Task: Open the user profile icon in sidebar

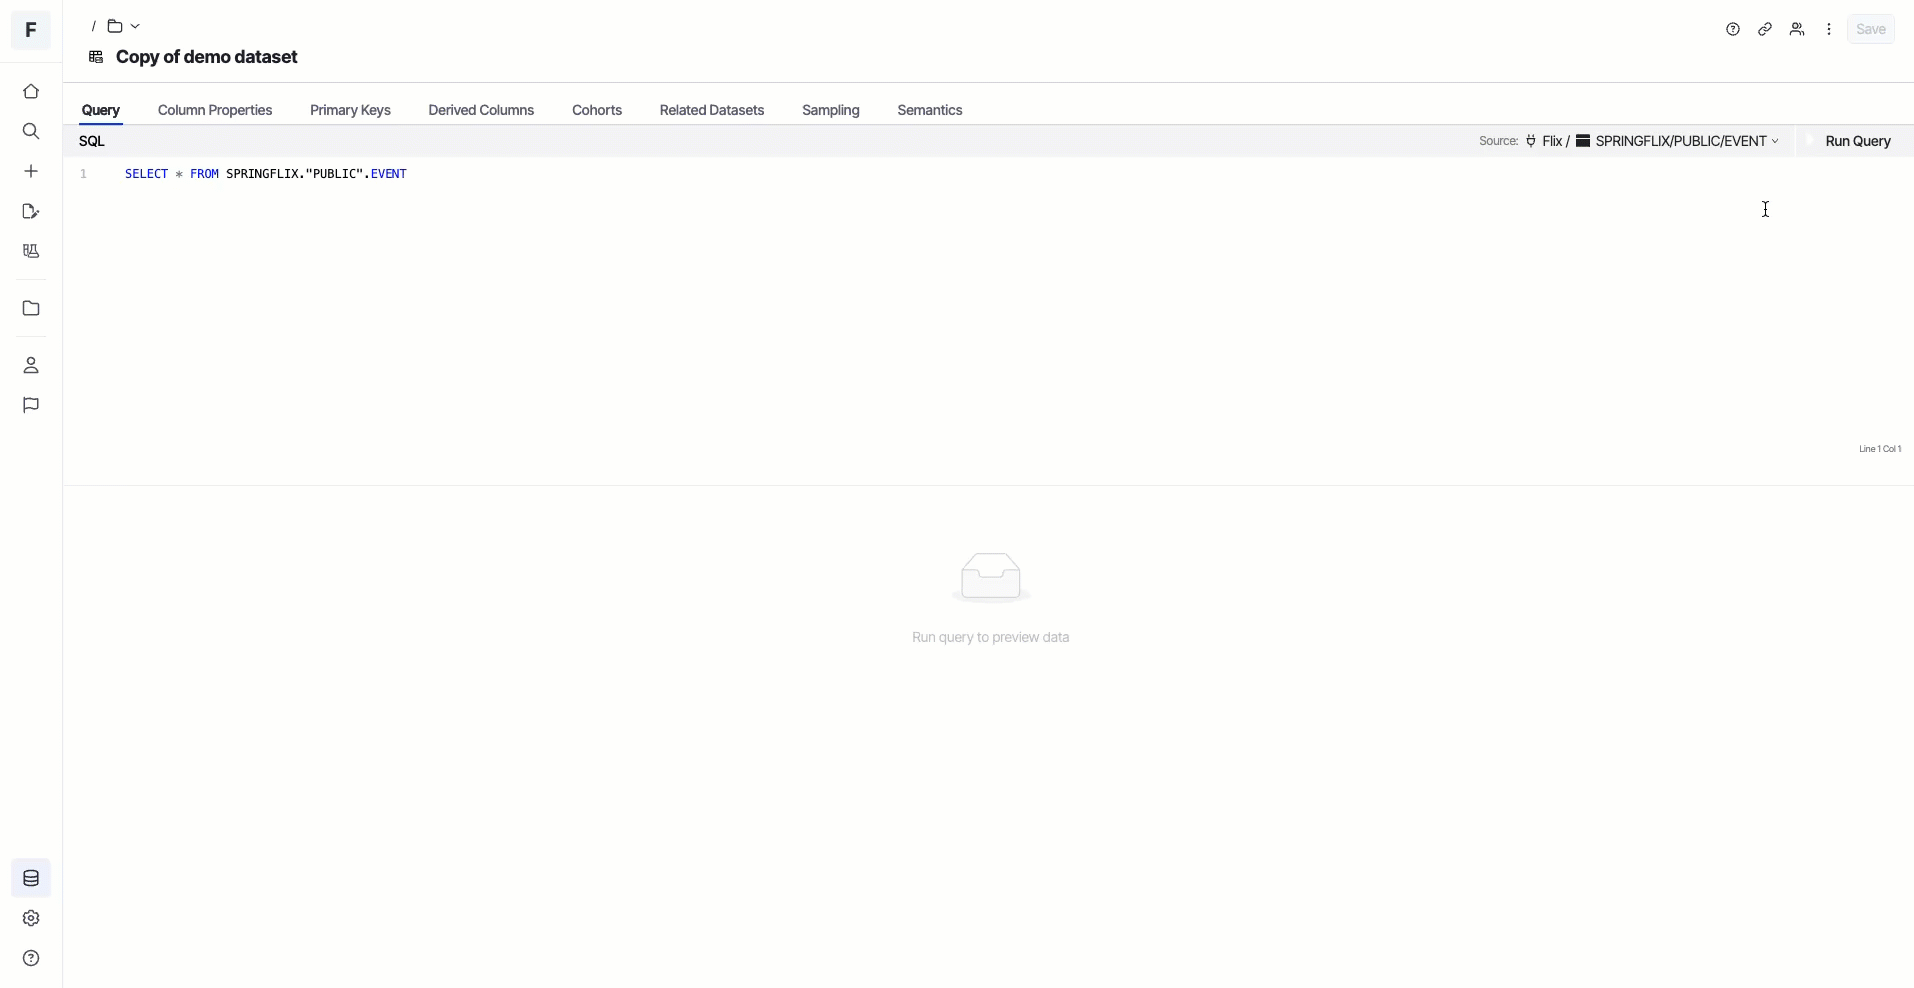Action: [x=31, y=365]
